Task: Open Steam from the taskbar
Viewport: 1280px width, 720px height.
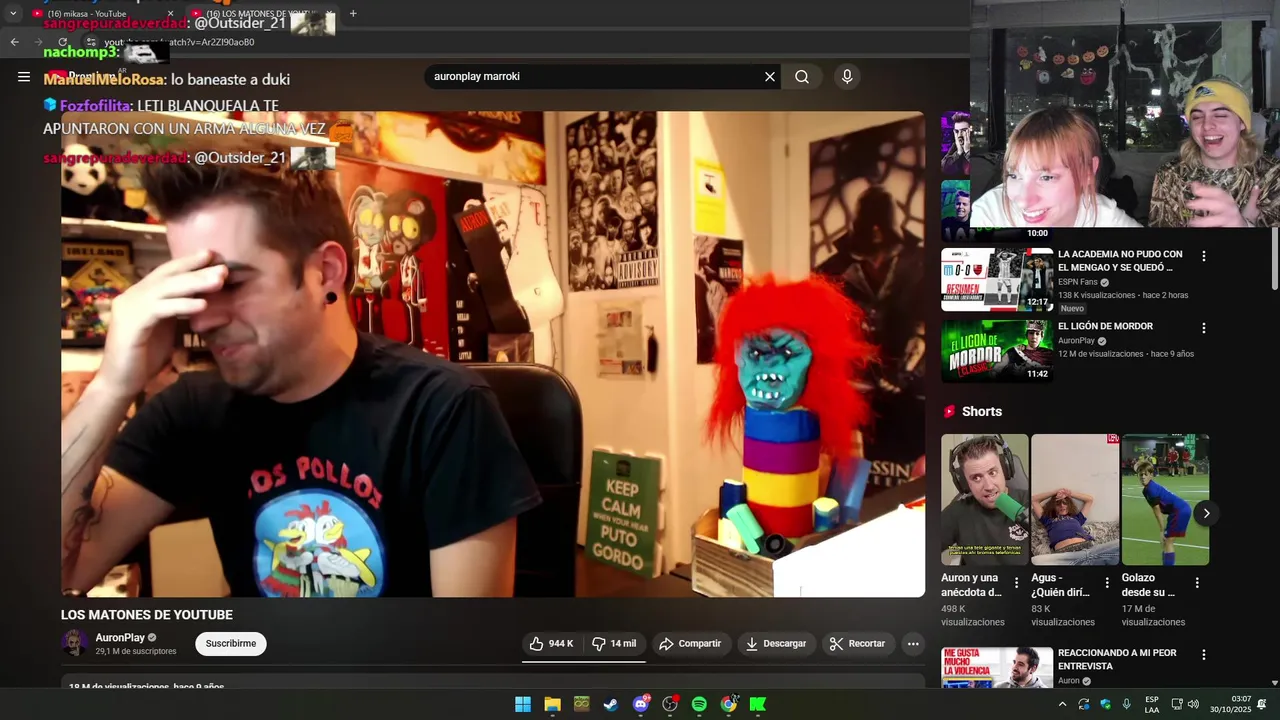Action: click(x=610, y=704)
